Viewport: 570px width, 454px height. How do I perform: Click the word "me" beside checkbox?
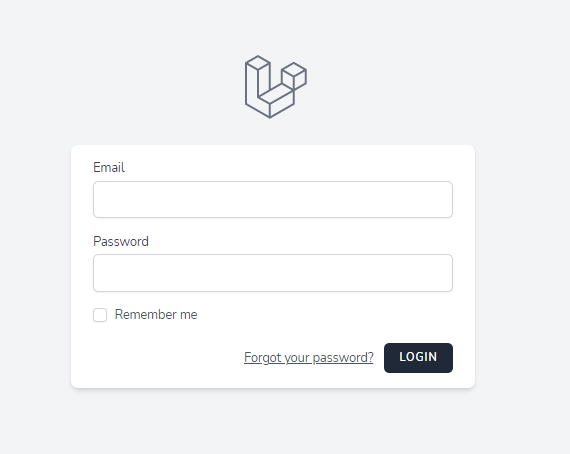coord(189,315)
